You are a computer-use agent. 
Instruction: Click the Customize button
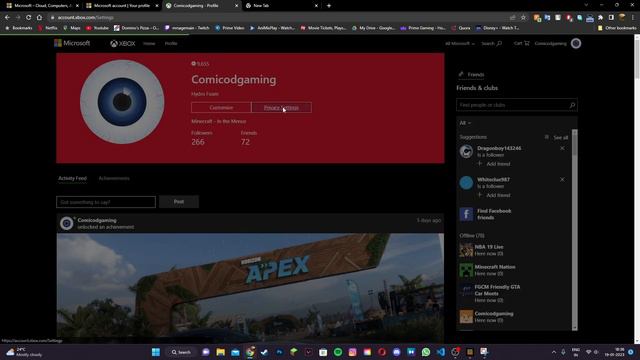pyautogui.click(x=221, y=107)
